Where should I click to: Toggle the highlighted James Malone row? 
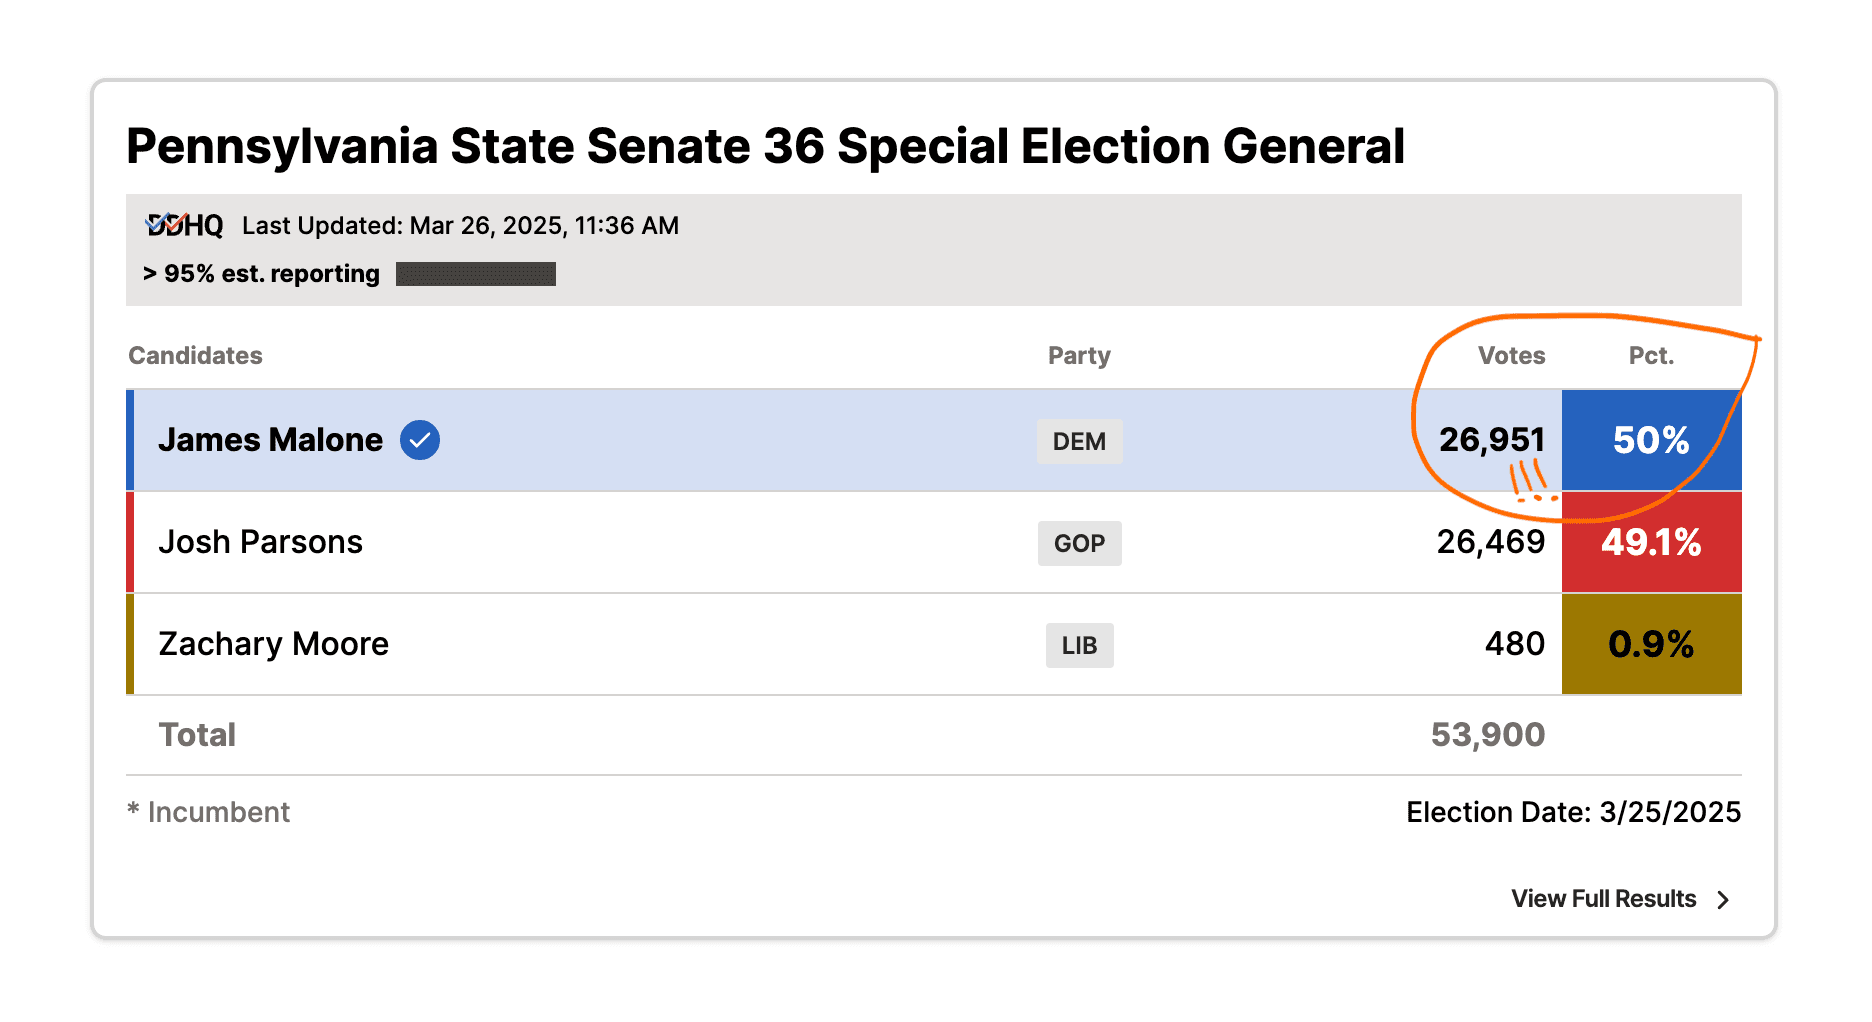tap(700, 440)
